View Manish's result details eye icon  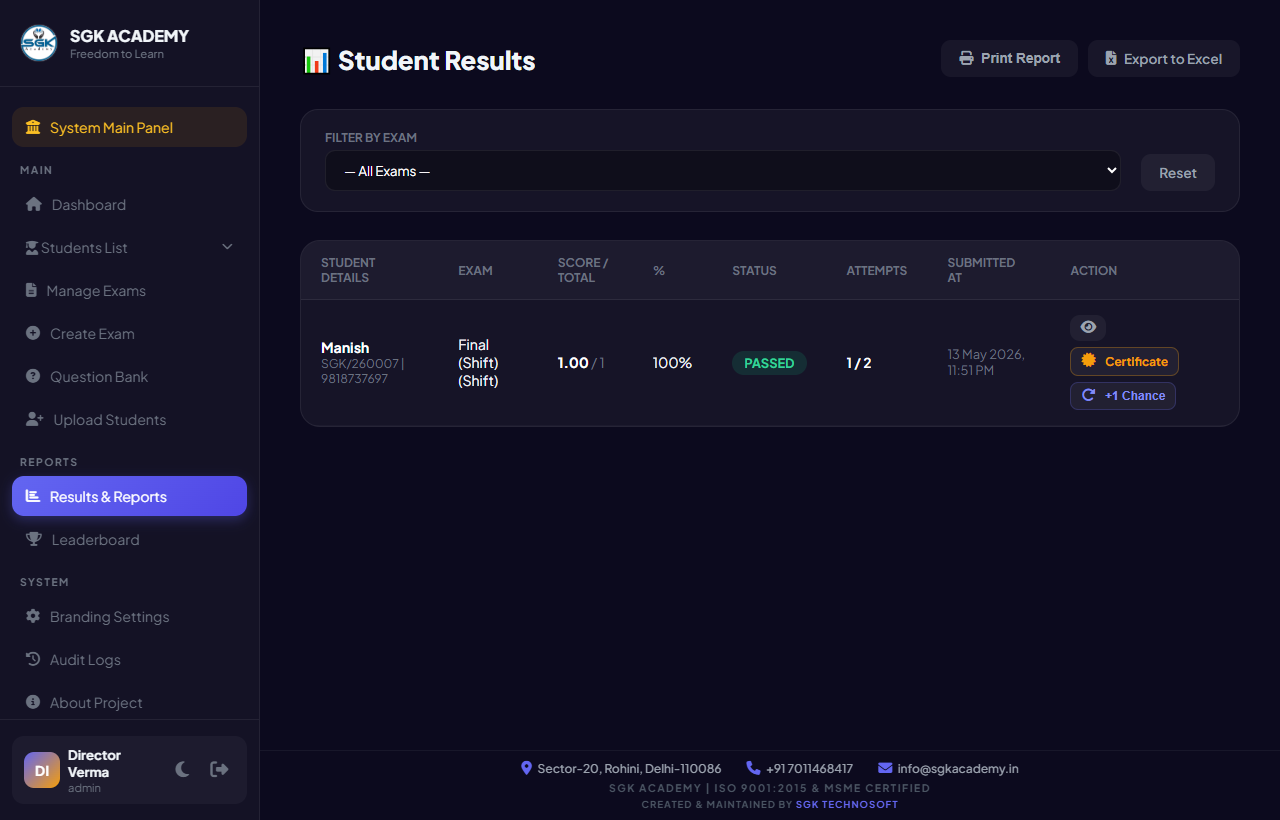[1088, 327]
